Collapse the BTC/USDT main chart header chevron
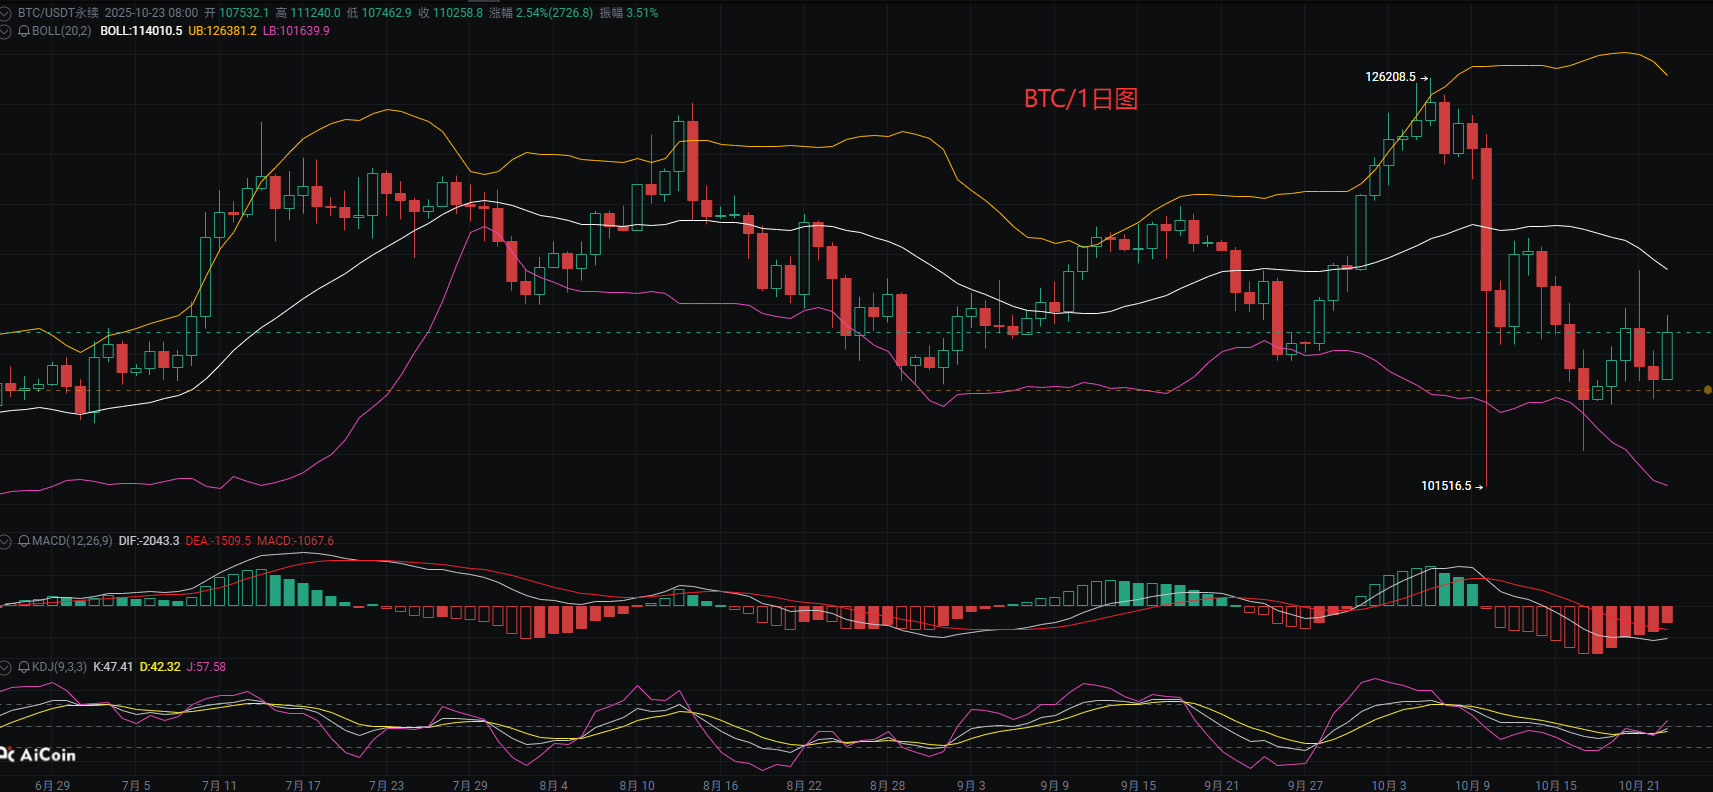 point(6,13)
